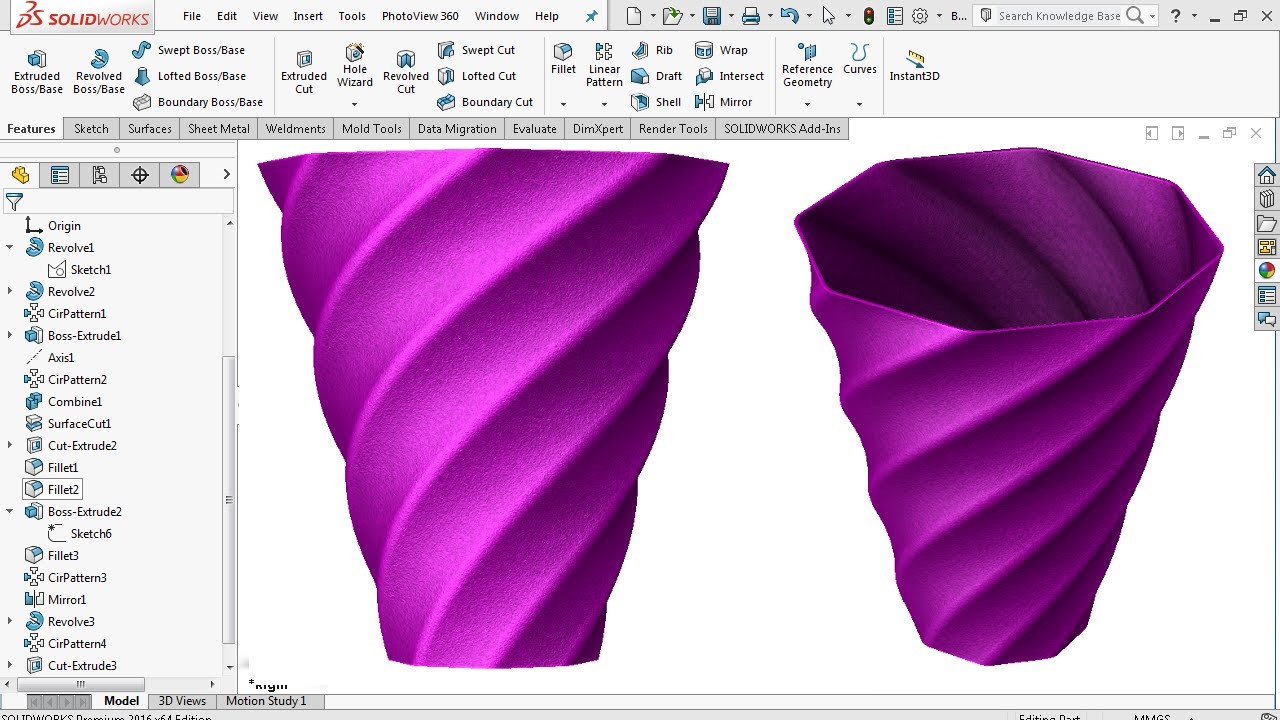
Task: Open the DimXpertManager tab
Action: [x=140, y=175]
